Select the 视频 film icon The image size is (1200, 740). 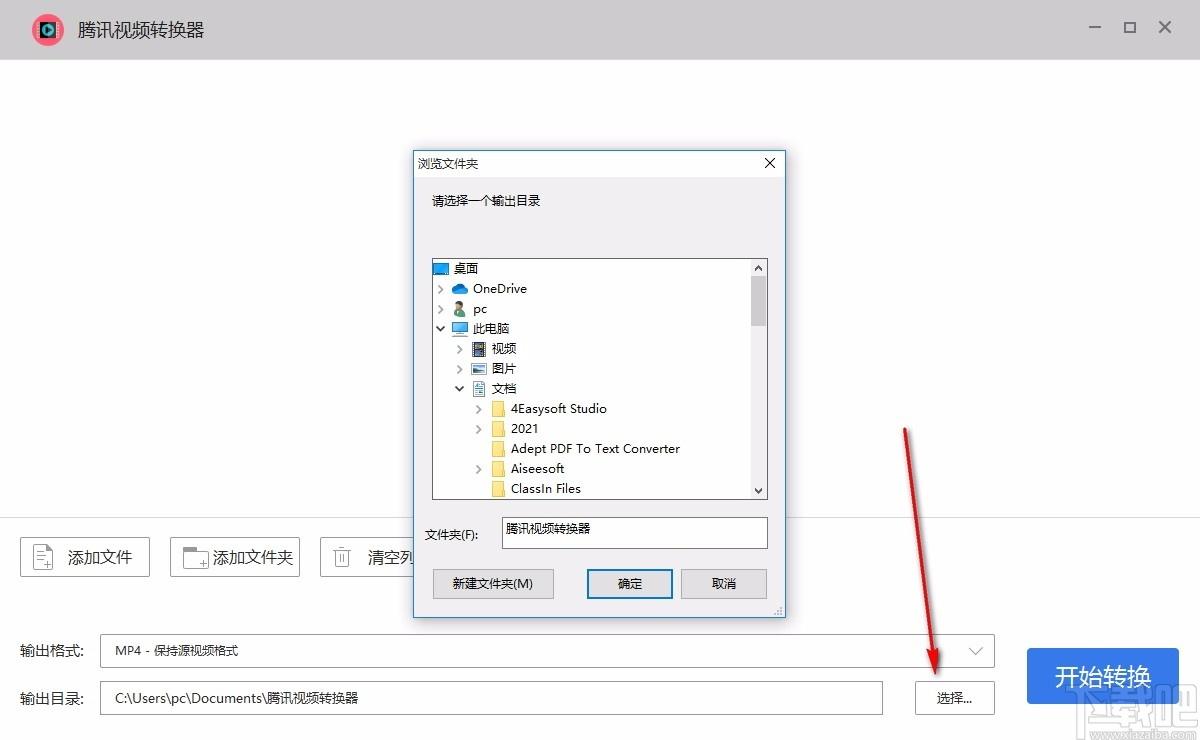(479, 349)
